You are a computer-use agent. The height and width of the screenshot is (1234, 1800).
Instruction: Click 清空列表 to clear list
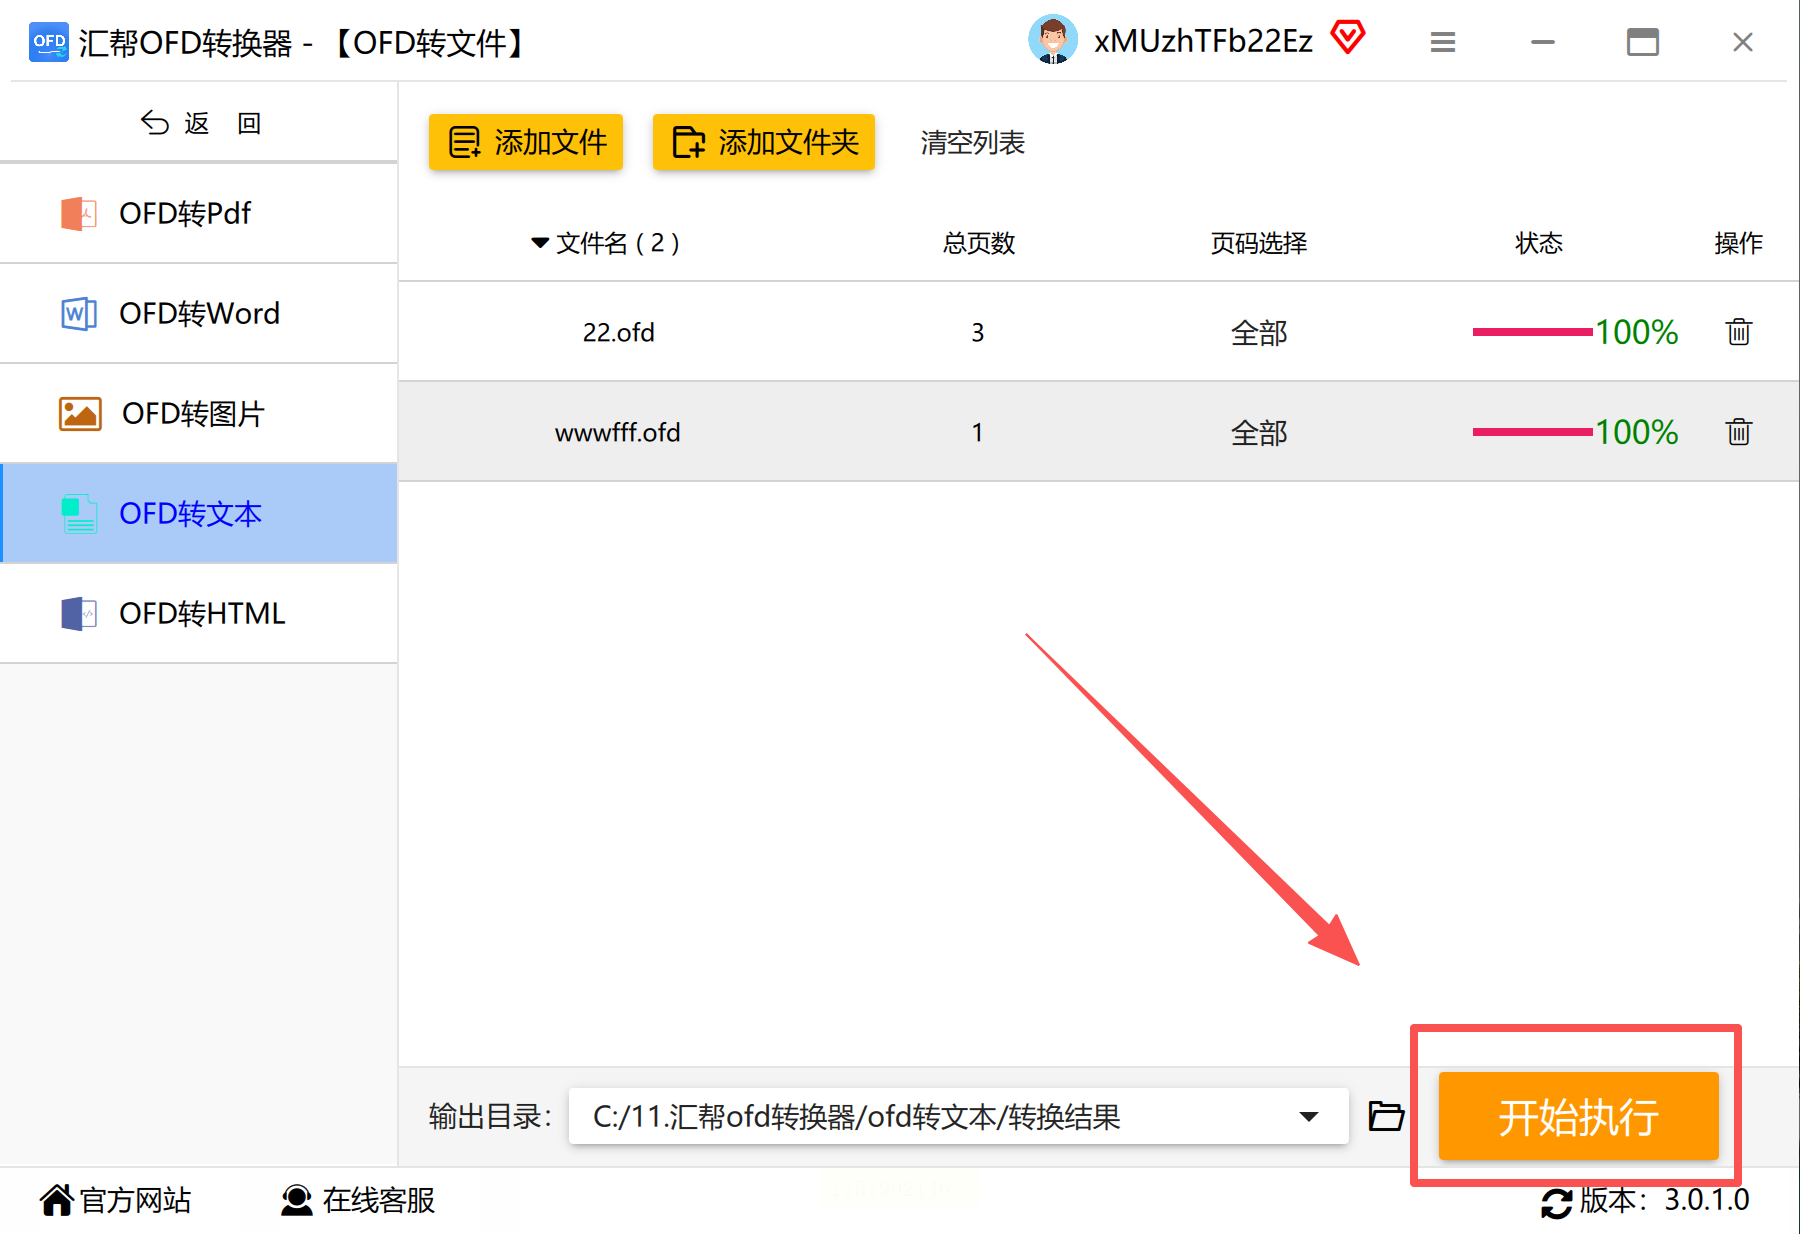(x=972, y=142)
